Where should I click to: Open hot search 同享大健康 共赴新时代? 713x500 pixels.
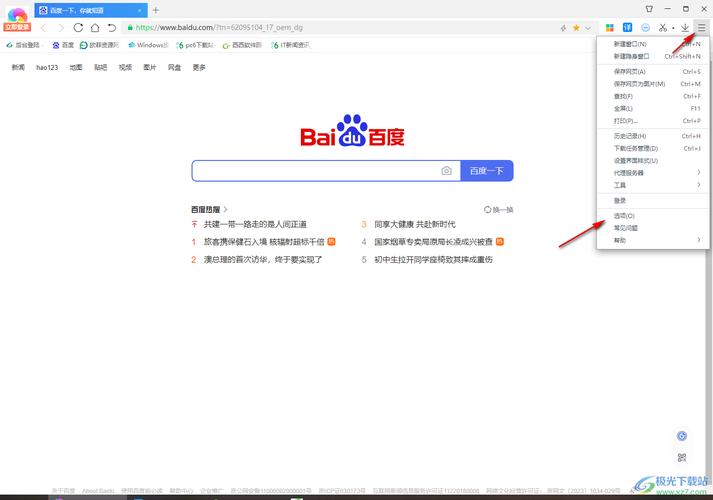point(415,224)
